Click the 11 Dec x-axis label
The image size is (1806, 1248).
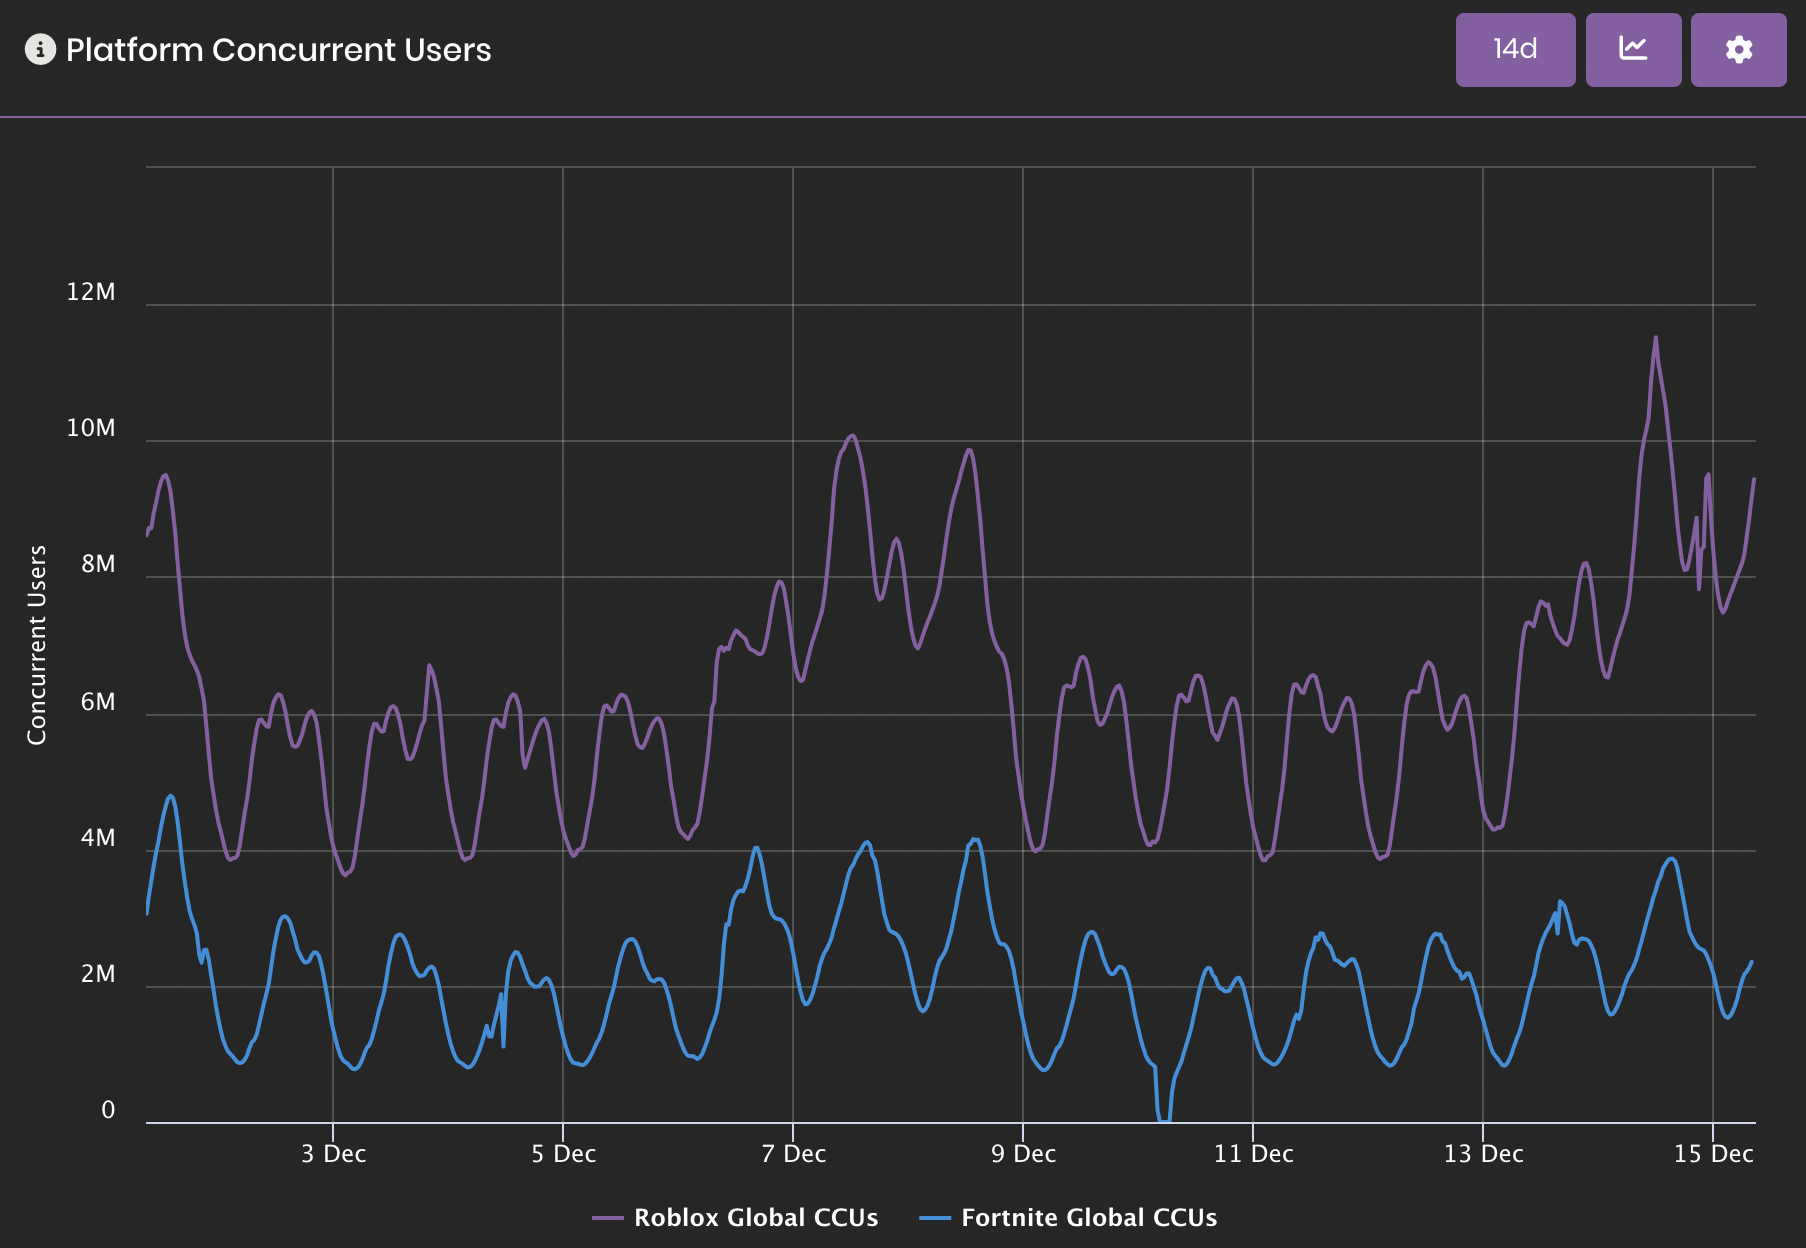[x=1253, y=1154]
